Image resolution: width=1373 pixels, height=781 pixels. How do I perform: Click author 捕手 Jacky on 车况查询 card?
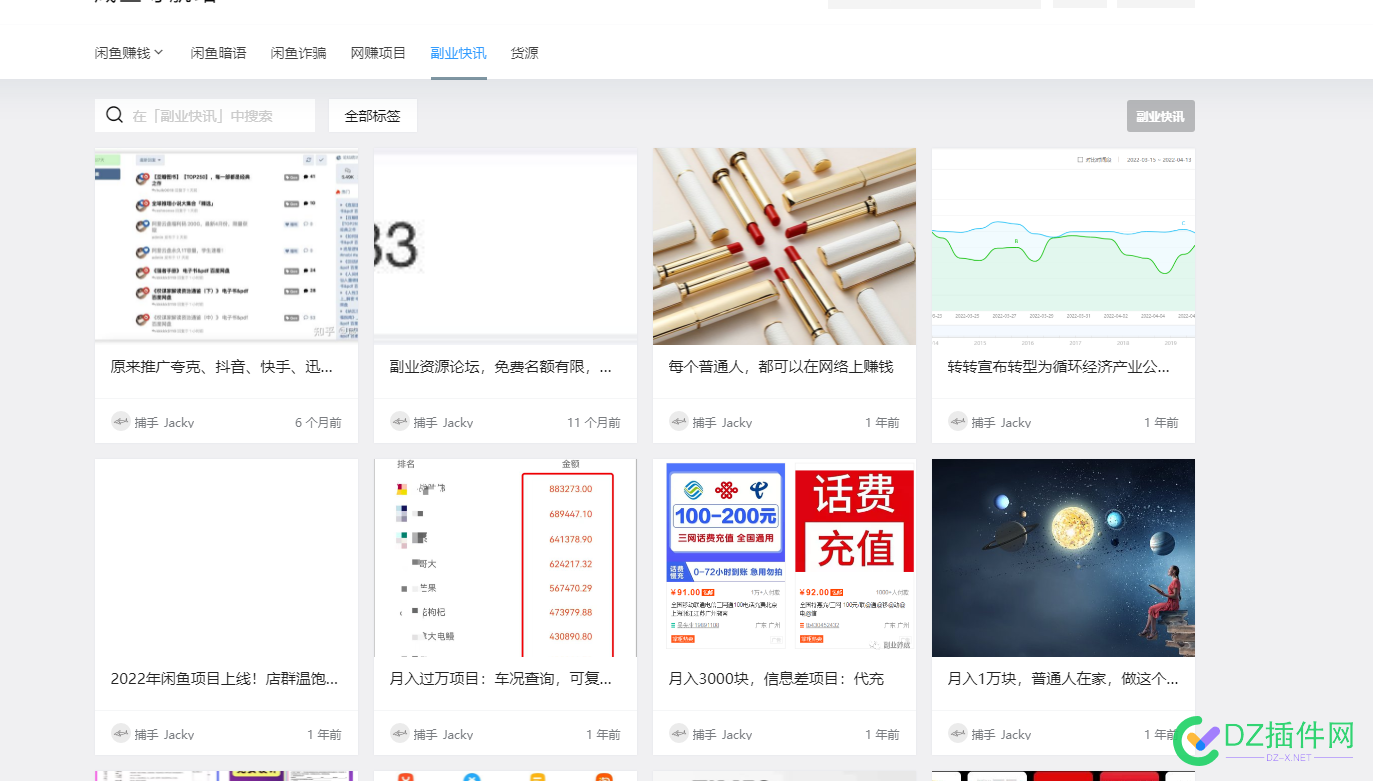pyautogui.click(x=443, y=735)
